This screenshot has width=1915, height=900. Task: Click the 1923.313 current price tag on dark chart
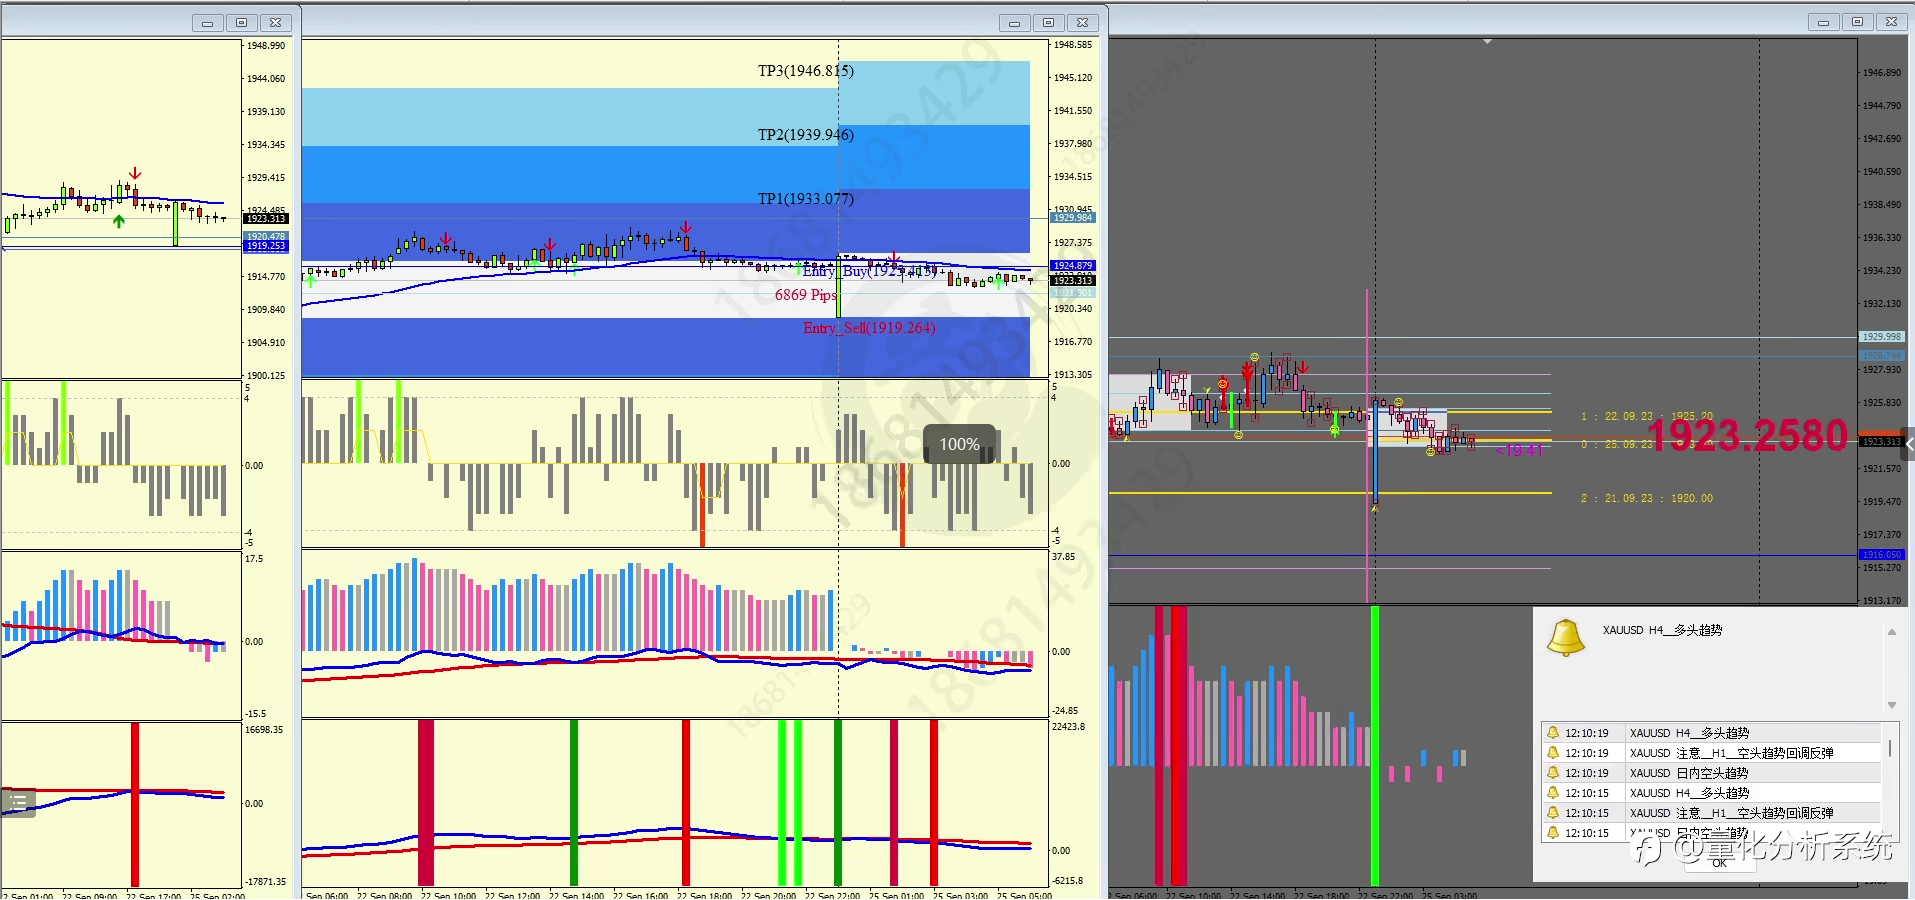click(x=1881, y=441)
